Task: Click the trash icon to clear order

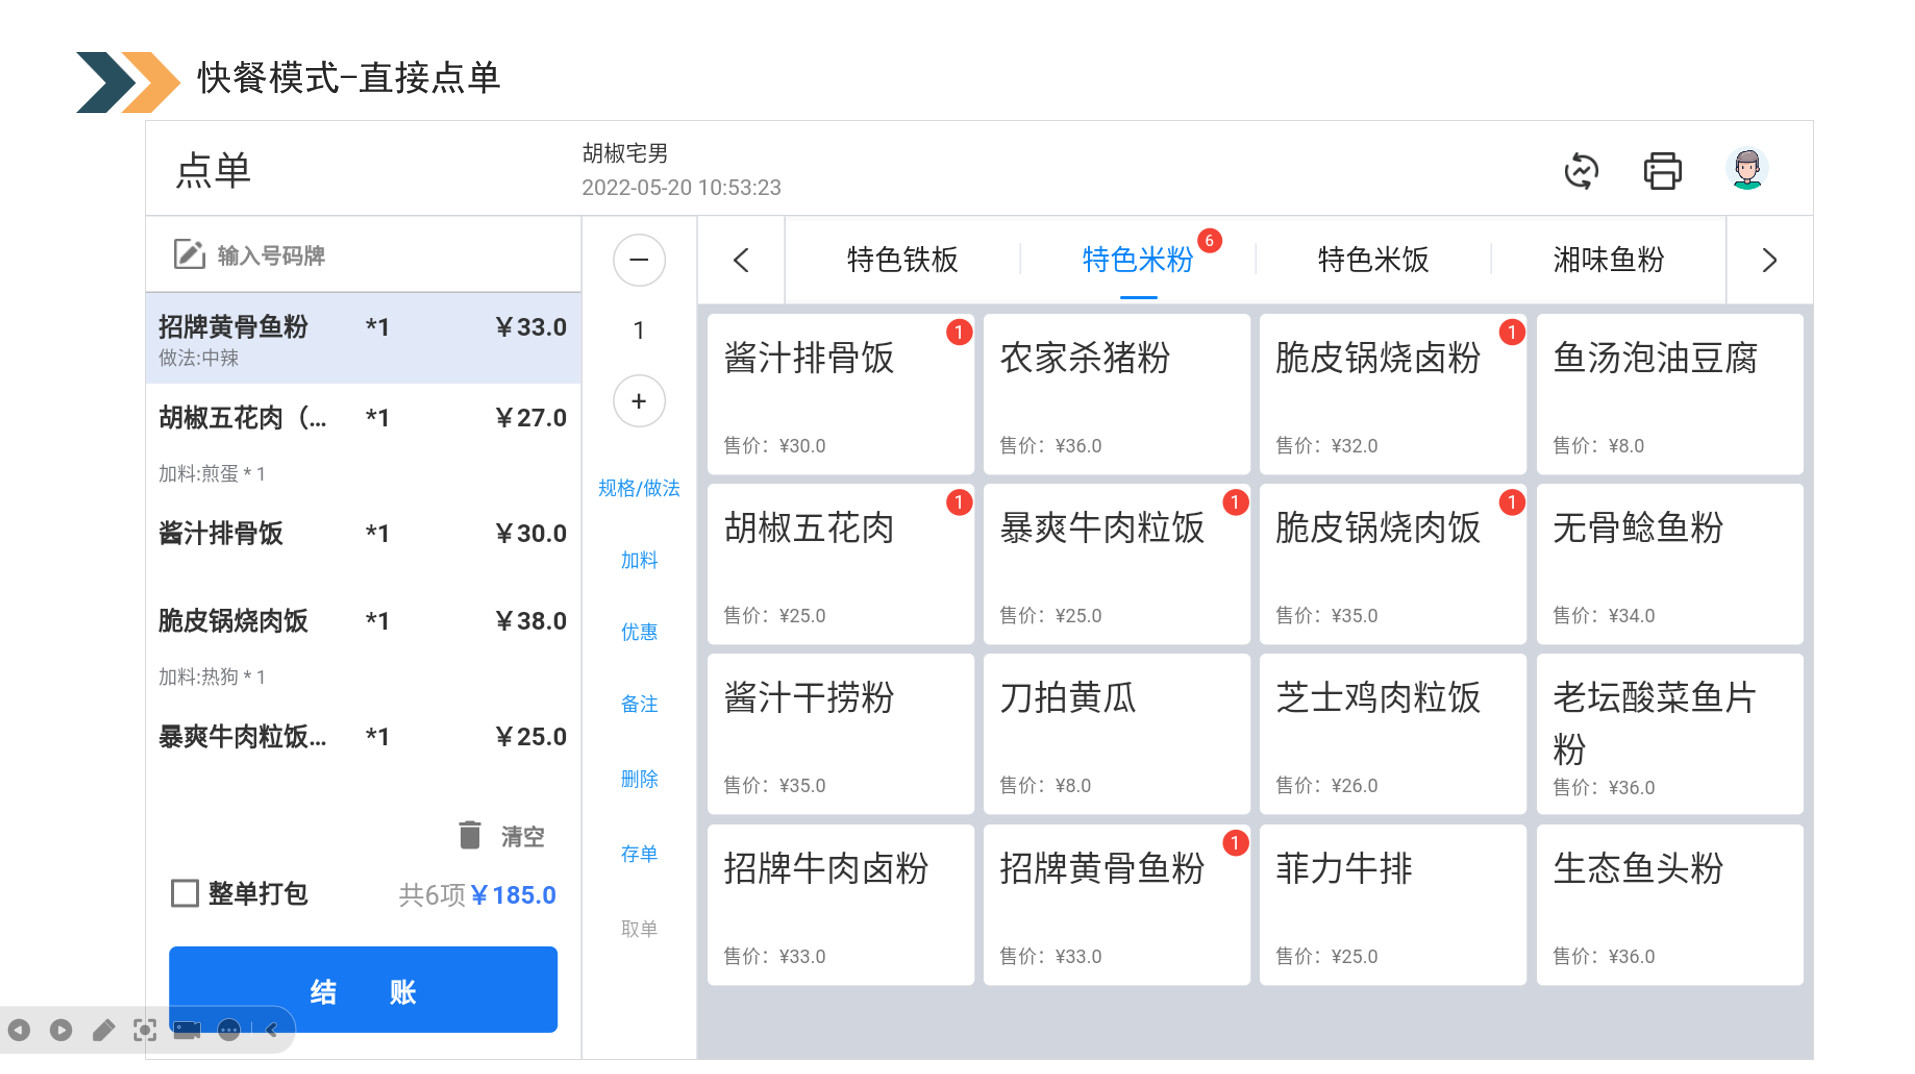Action: coord(469,835)
